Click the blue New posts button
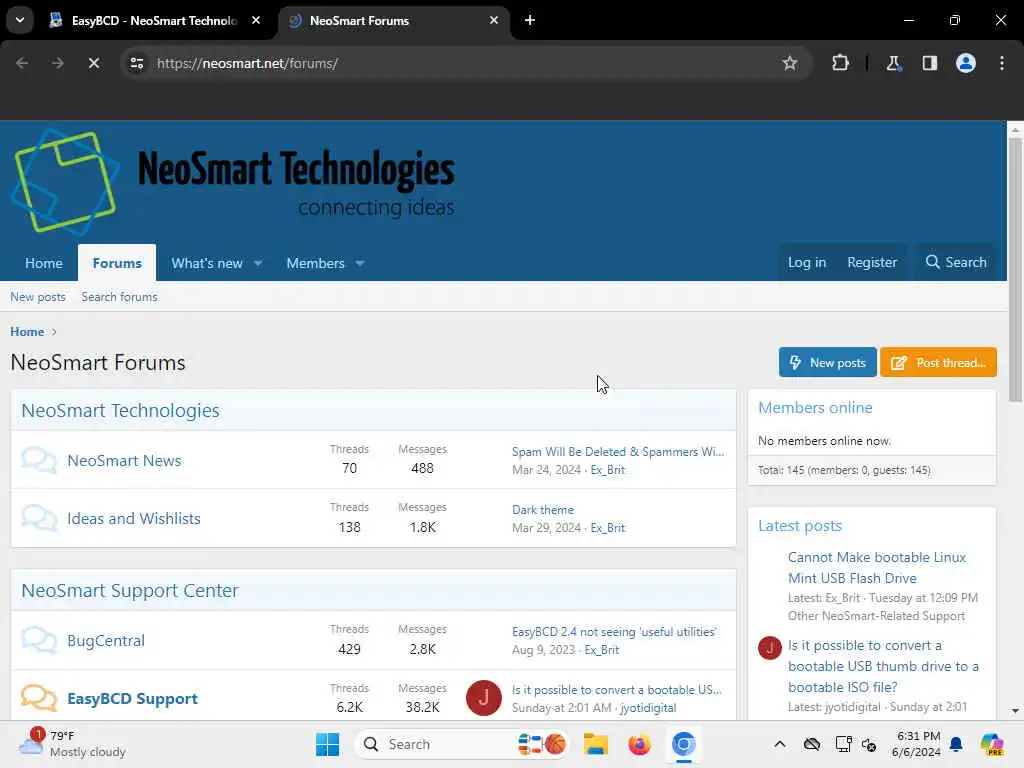Viewport: 1024px width, 768px height. pos(827,362)
